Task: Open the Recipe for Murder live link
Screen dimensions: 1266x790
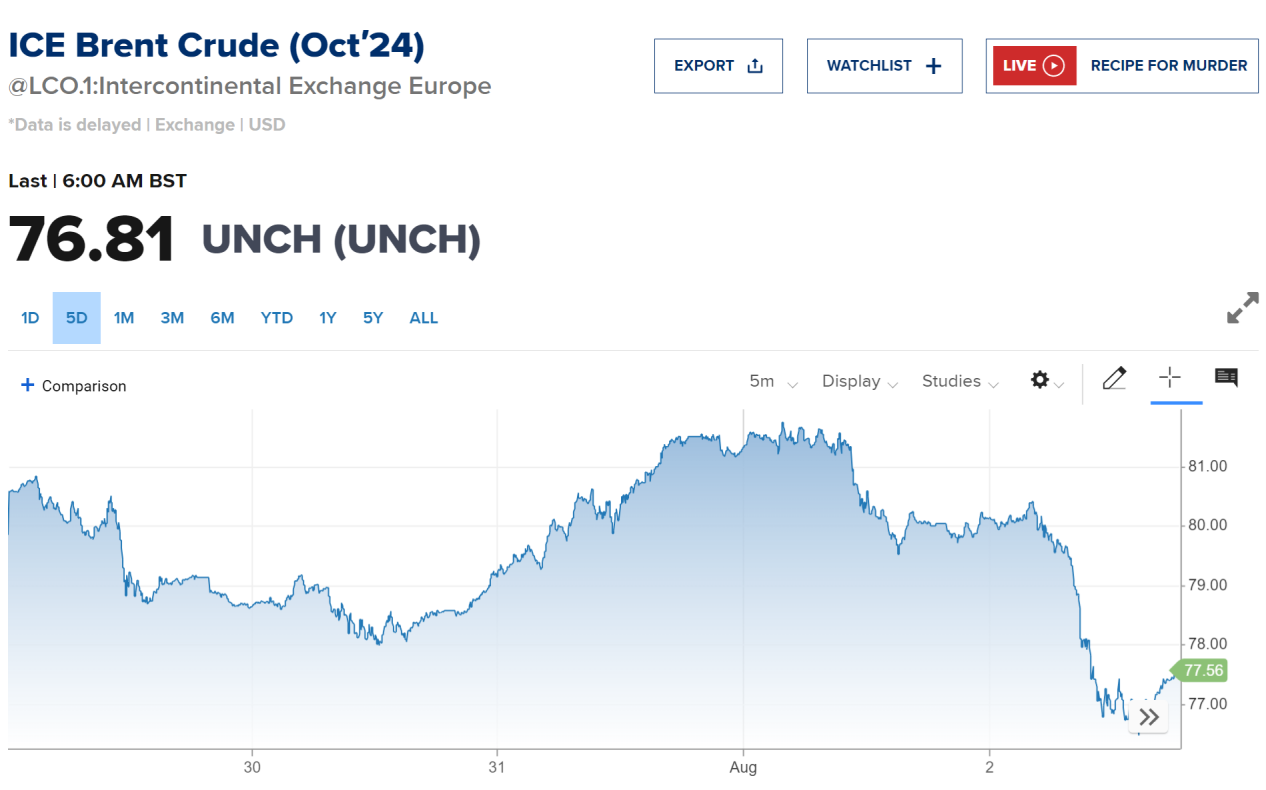Action: pos(1168,66)
